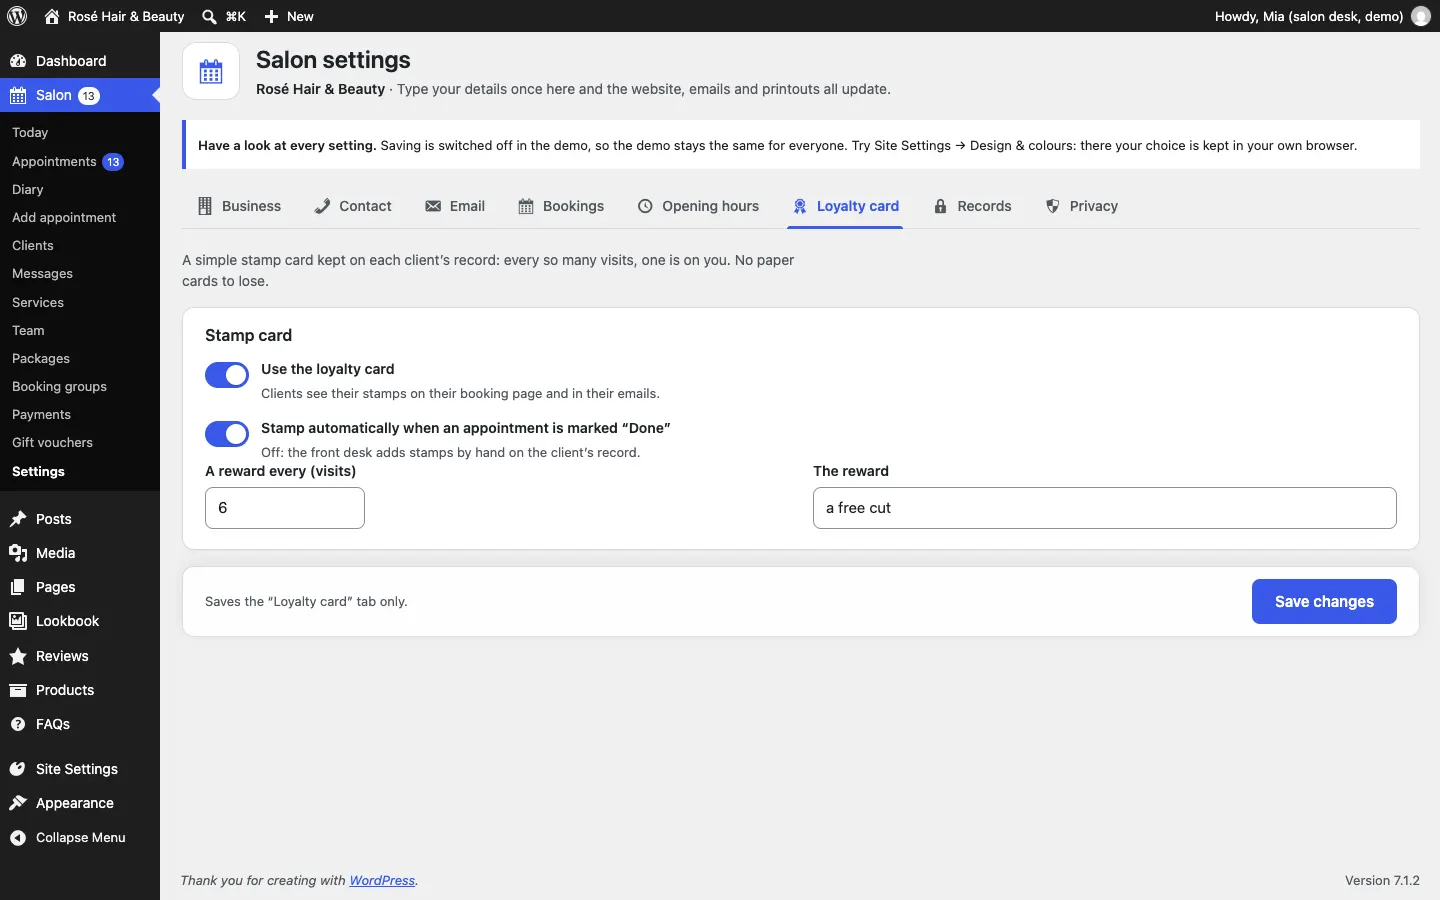Turn off the 'Use the loyalty card' toggle
This screenshot has height=900, width=1440.
227,375
